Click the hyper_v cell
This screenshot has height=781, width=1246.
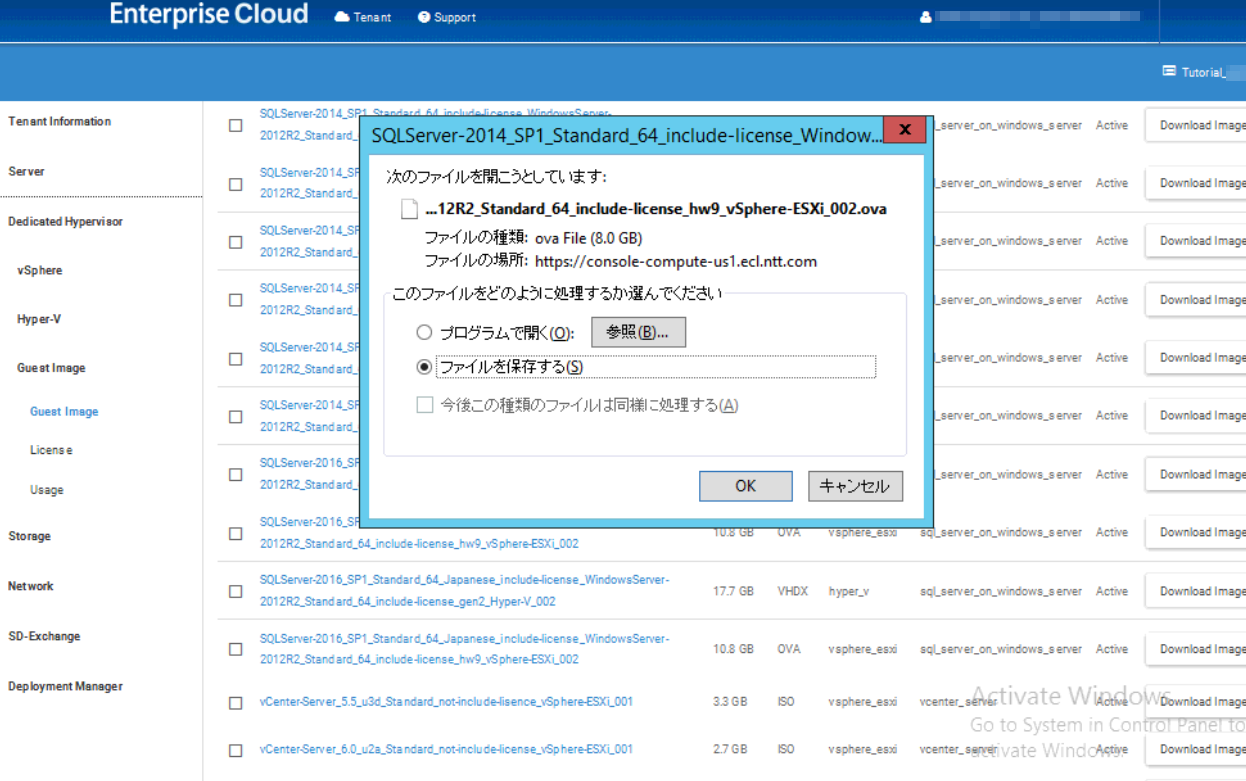[848, 592]
